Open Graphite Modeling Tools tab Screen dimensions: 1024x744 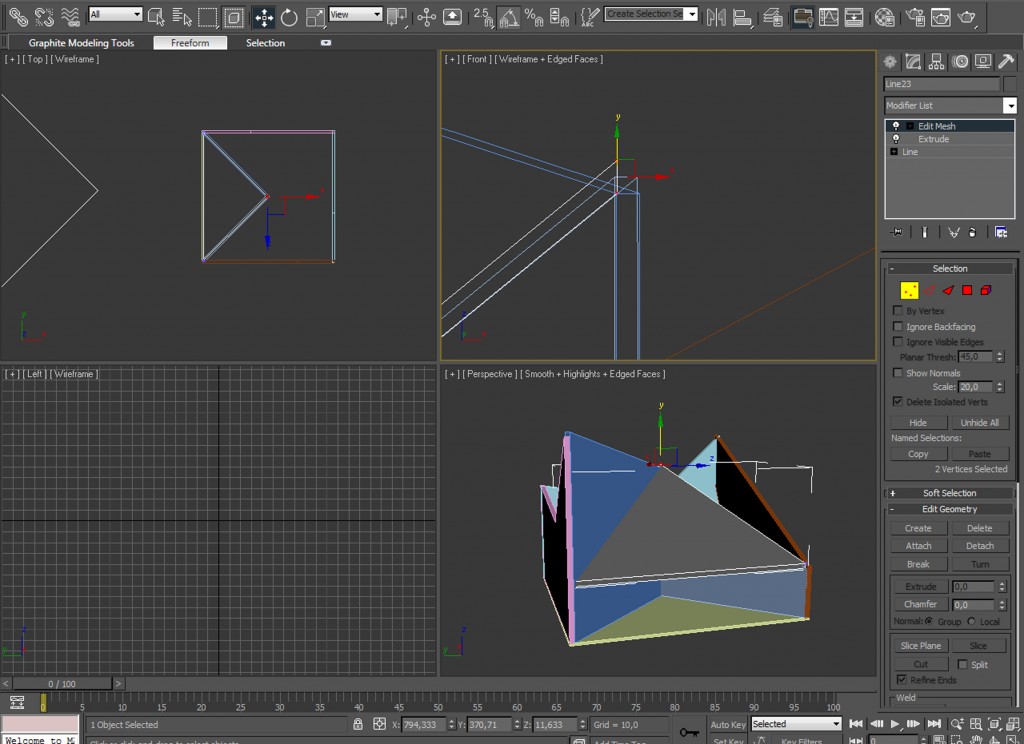[x=81, y=42]
